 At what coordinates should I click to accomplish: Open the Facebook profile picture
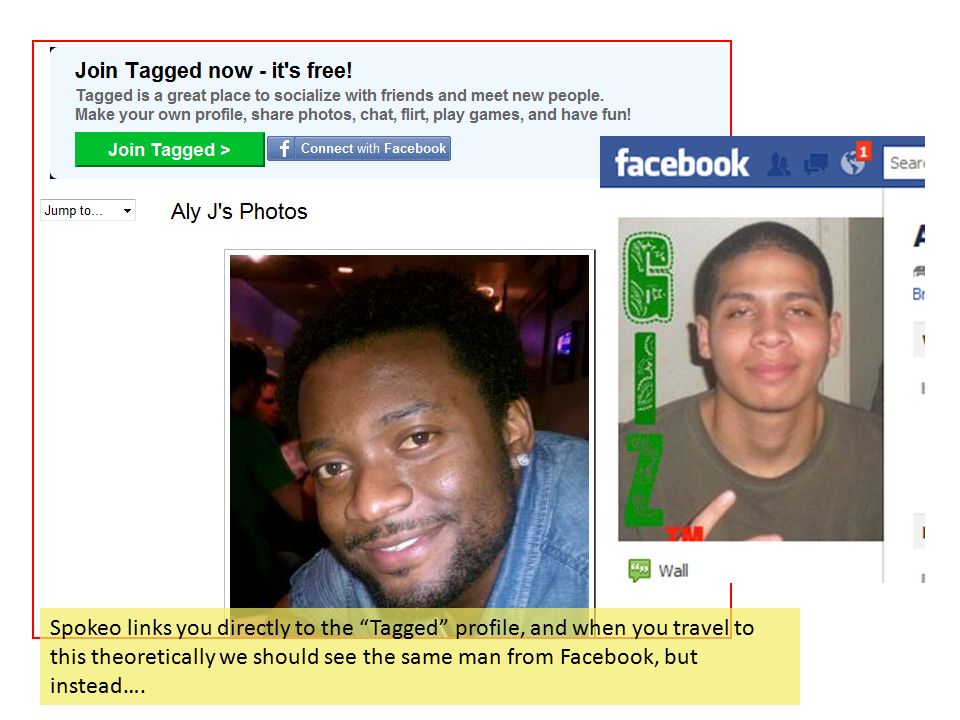(751, 379)
